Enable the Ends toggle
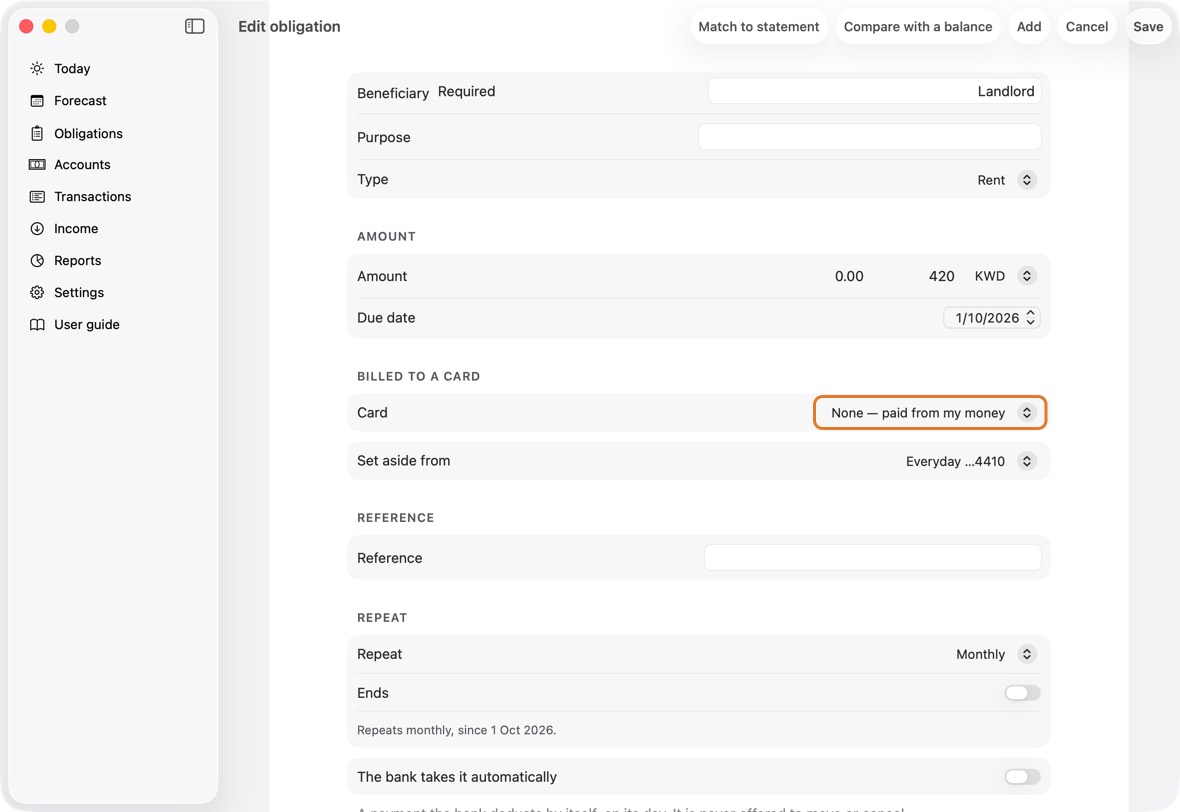This screenshot has height=812, width=1180. [1022, 692]
